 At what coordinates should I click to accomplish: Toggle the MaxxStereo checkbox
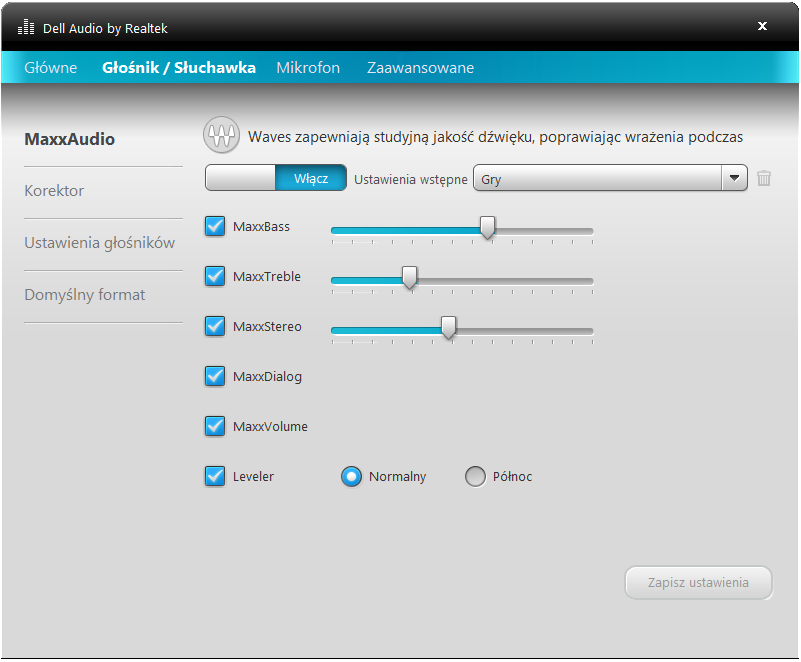215,326
